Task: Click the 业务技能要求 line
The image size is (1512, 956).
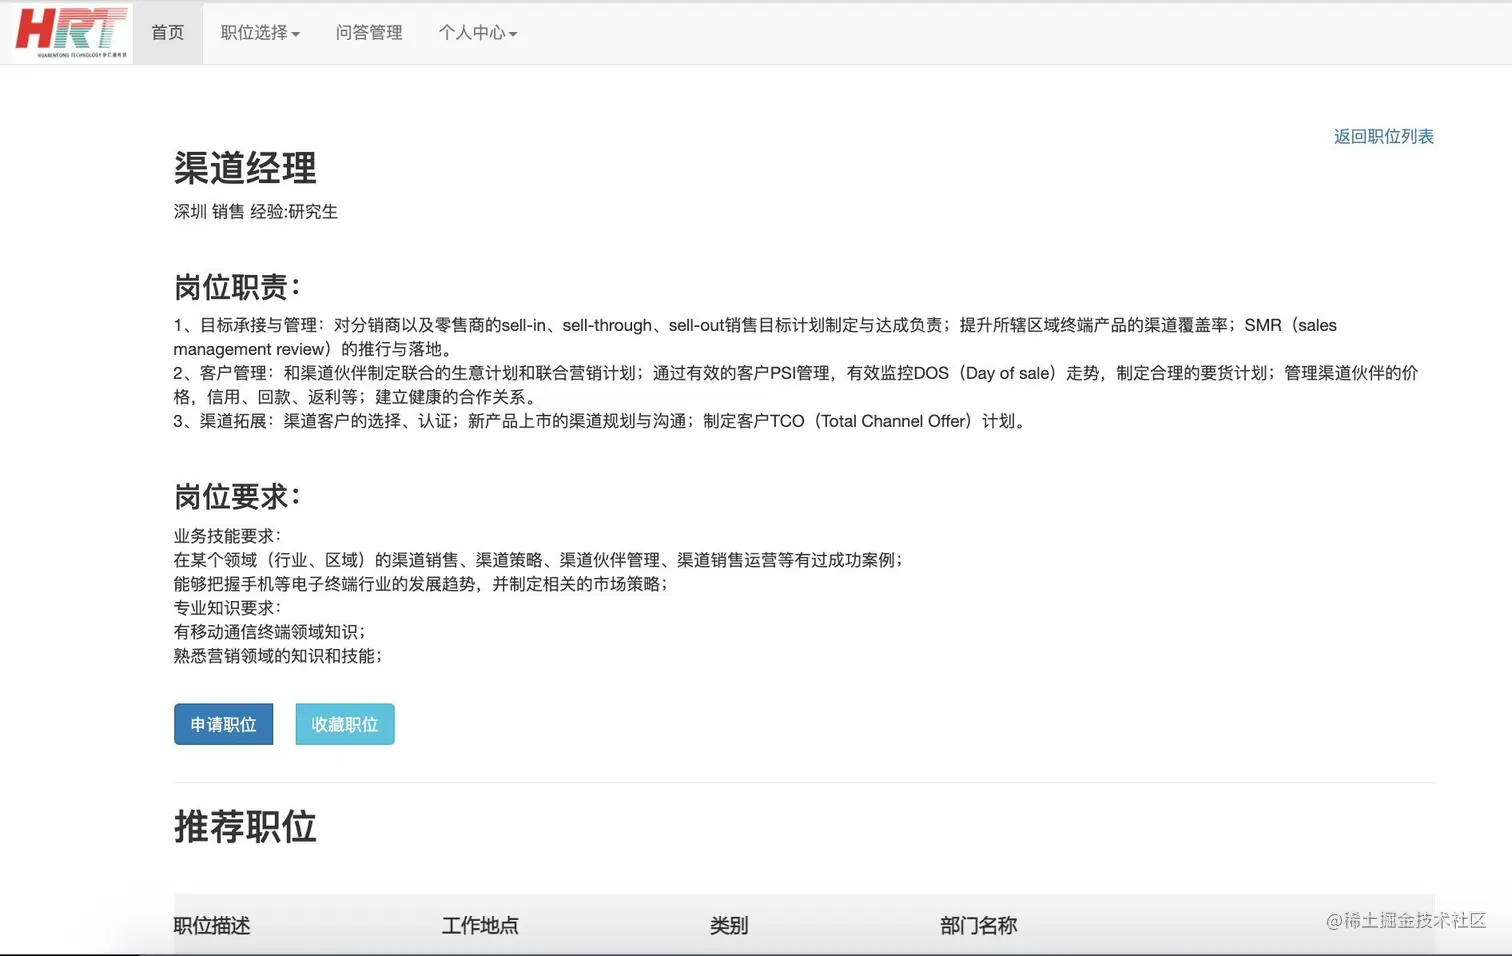Action: click(x=228, y=536)
